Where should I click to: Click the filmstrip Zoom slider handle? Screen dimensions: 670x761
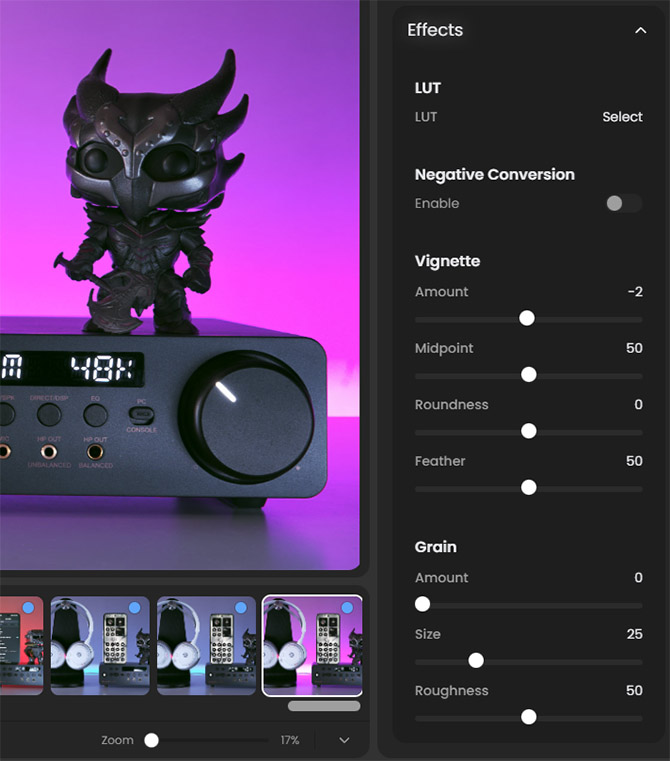(x=151, y=740)
